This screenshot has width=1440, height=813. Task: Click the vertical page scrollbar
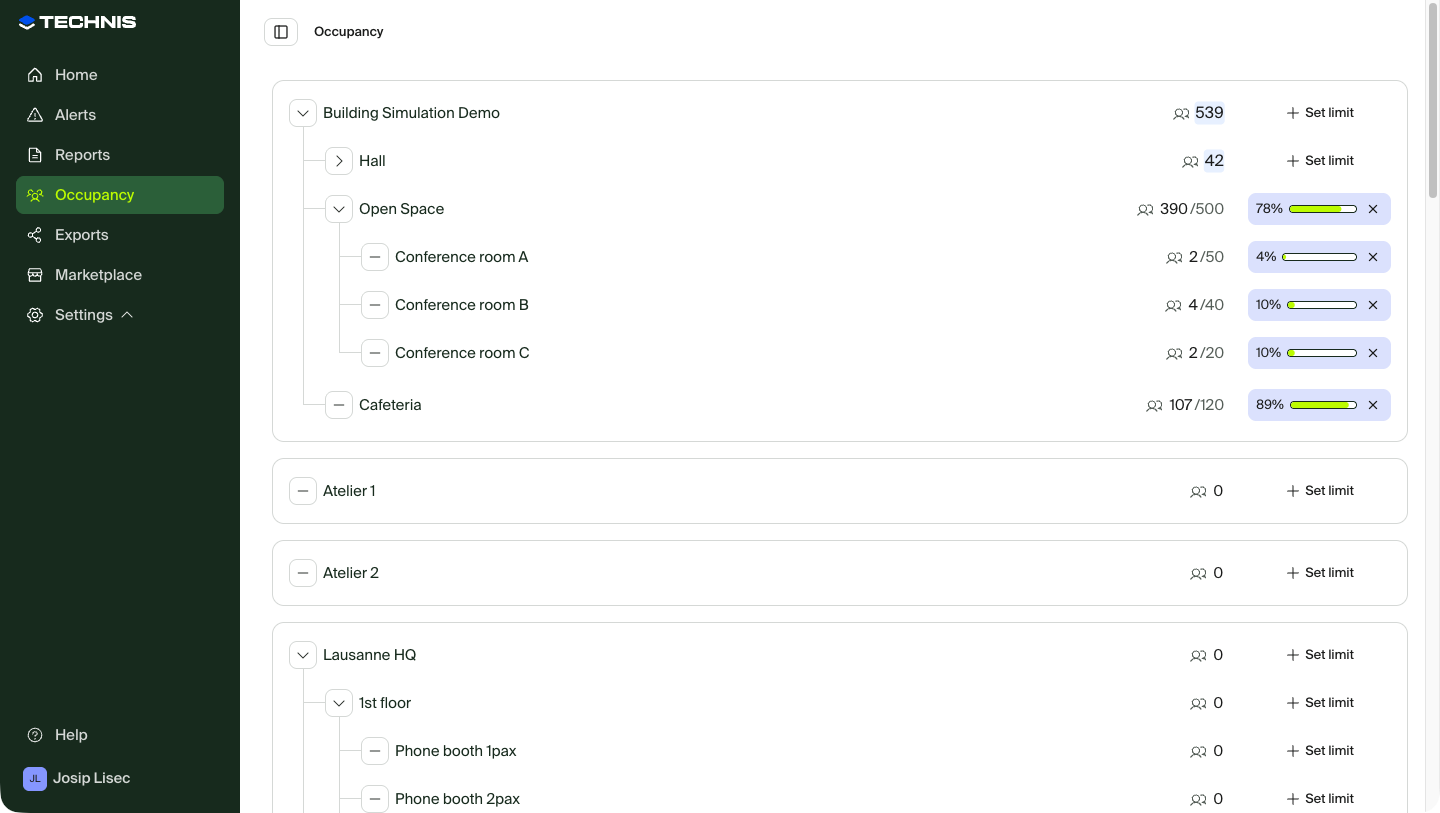[1432, 100]
